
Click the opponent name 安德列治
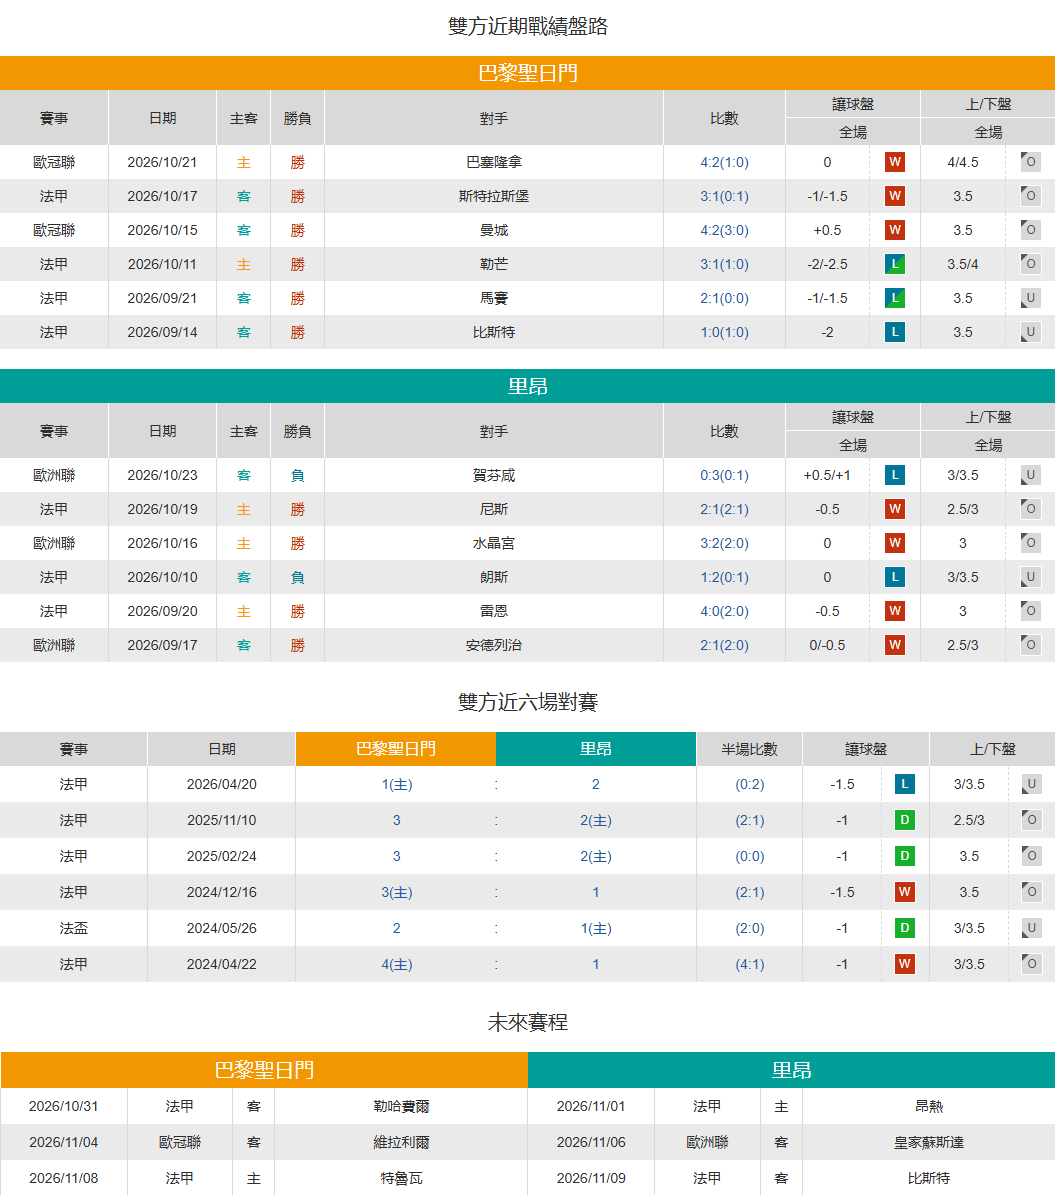494,645
